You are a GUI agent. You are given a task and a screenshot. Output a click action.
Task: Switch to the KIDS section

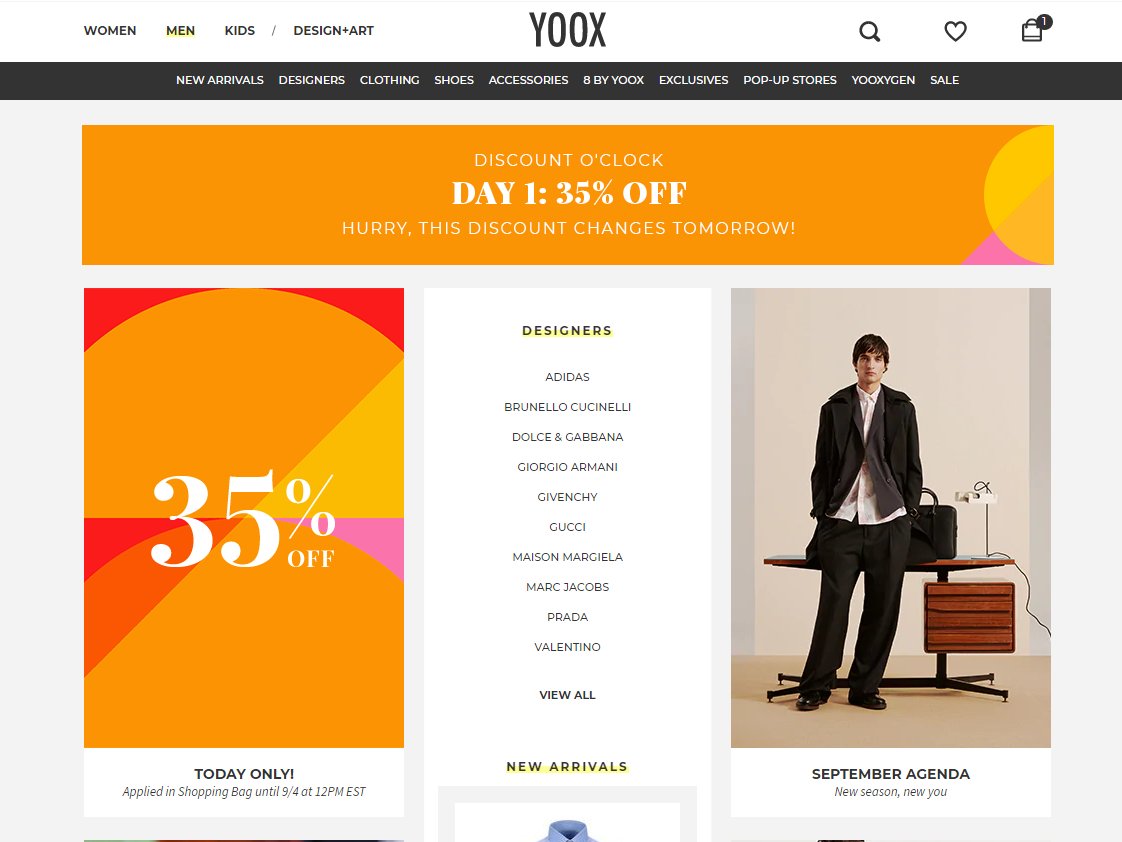coord(240,31)
